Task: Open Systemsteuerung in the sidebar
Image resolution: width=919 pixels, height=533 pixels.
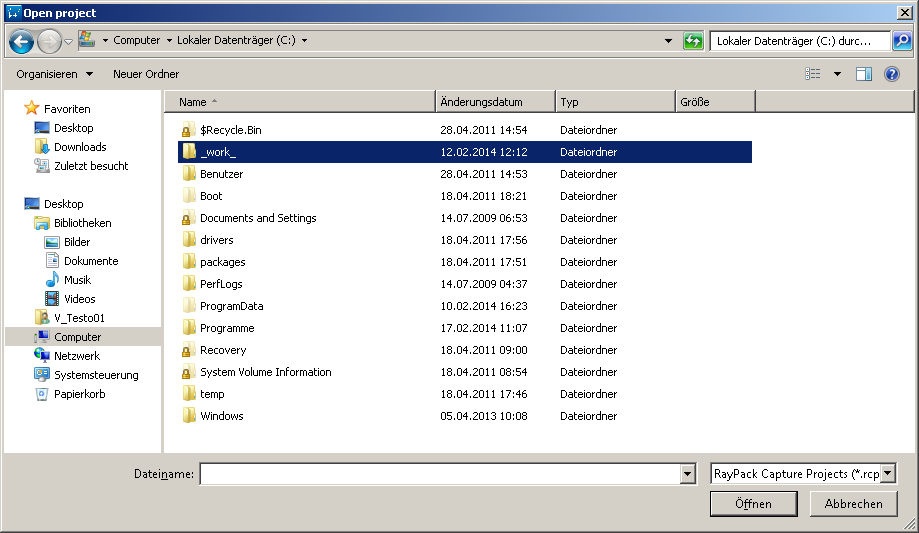Action: pyautogui.click(x=96, y=375)
